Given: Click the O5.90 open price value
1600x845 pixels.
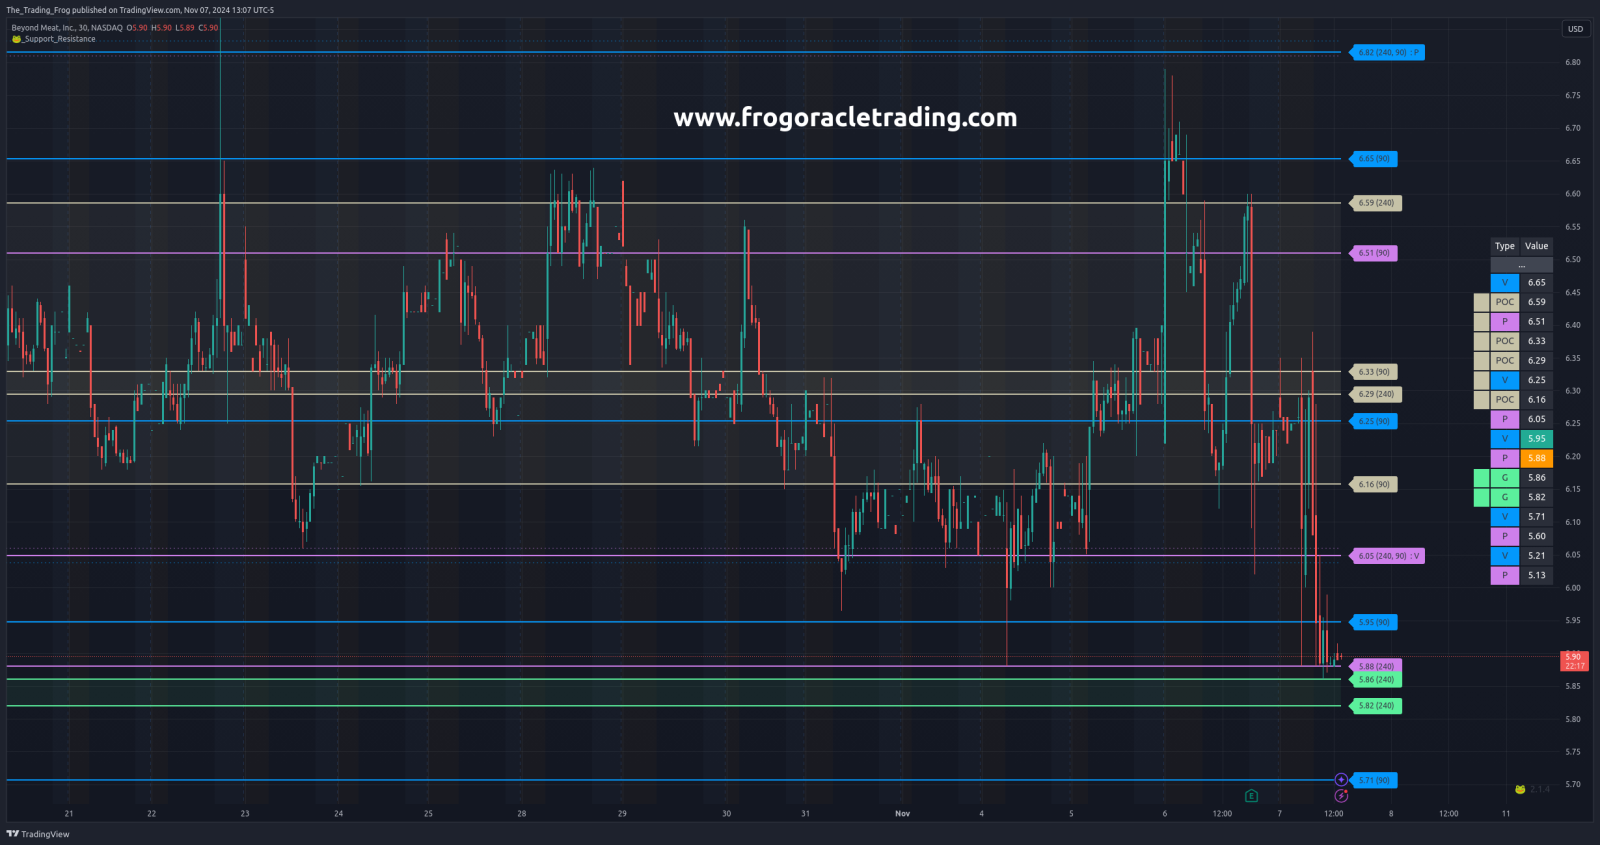Looking at the screenshot, I should coord(137,28).
